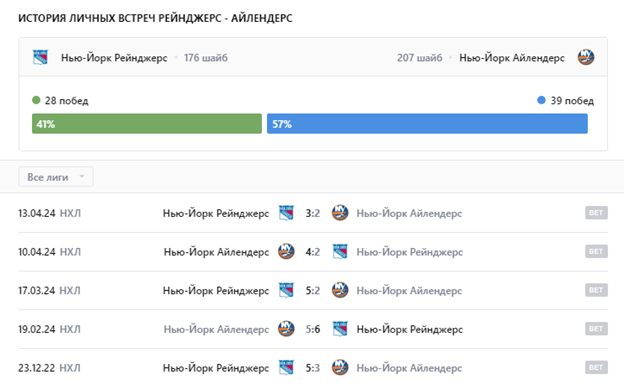Click the BET button for the 23.12.22 match
Image resolution: width=624 pixels, height=385 pixels.
point(596,367)
